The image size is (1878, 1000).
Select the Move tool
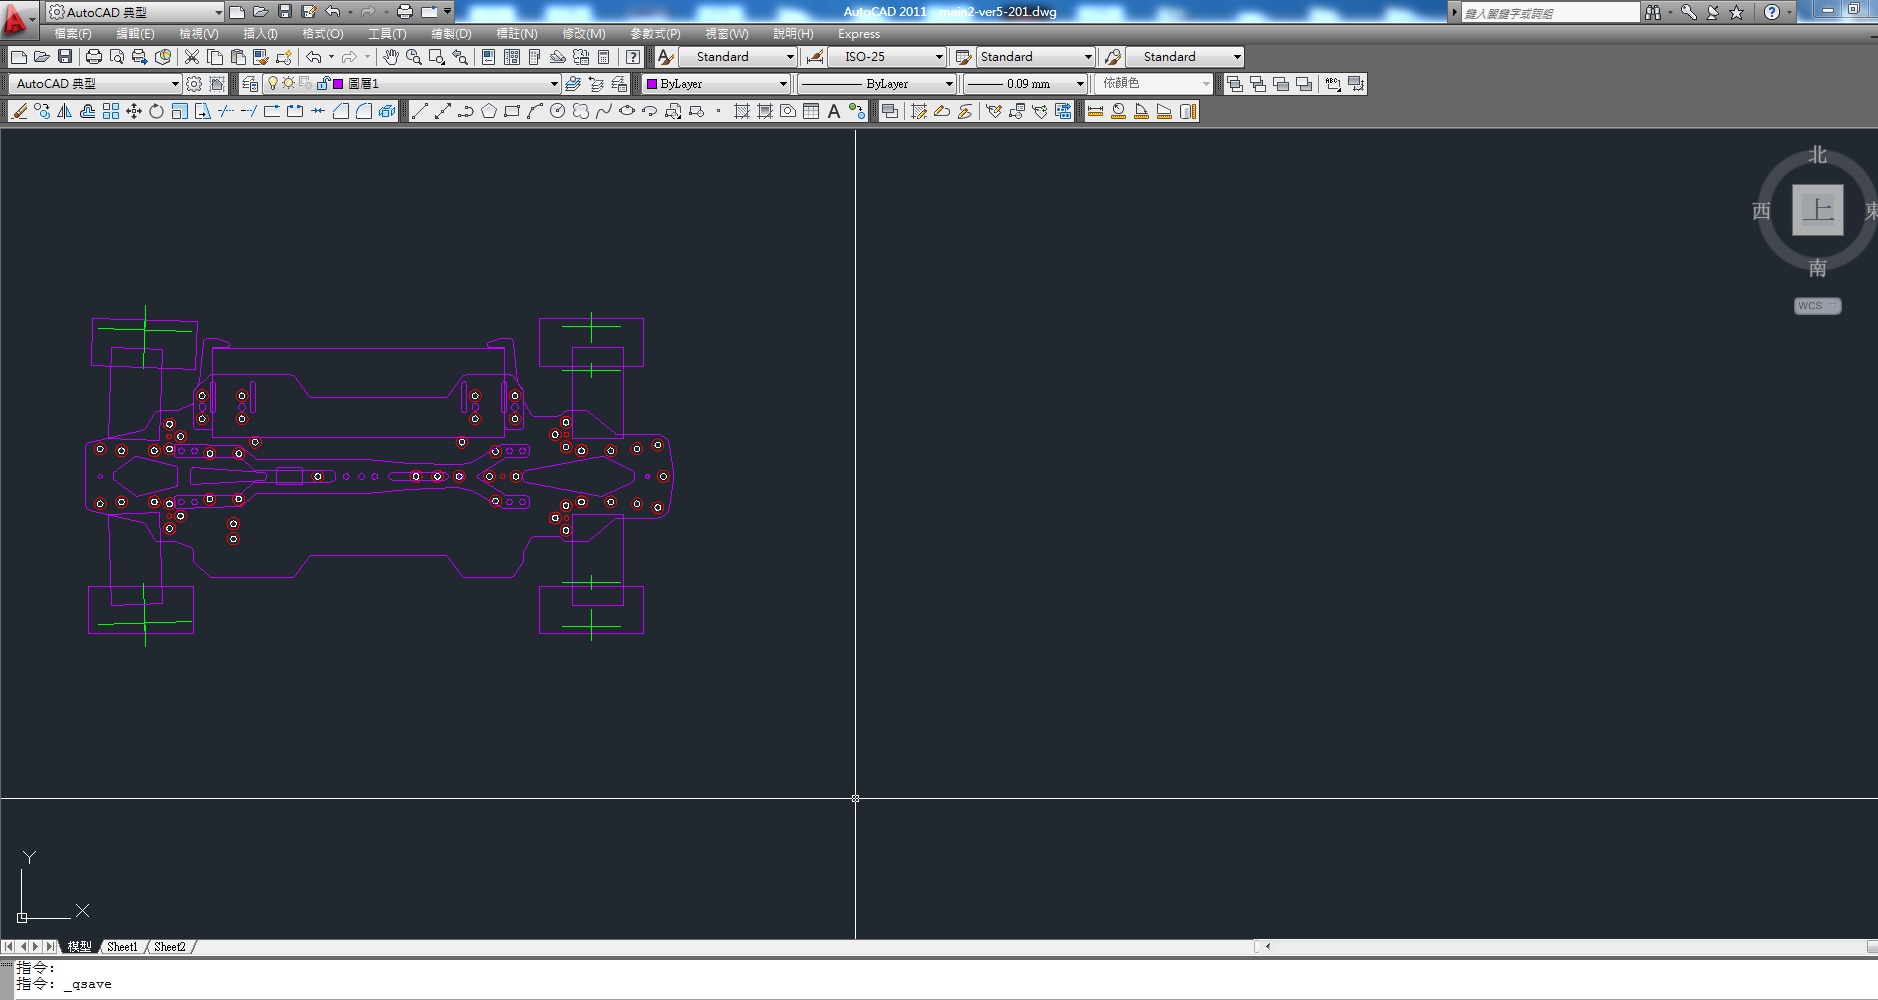coord(134,111)
